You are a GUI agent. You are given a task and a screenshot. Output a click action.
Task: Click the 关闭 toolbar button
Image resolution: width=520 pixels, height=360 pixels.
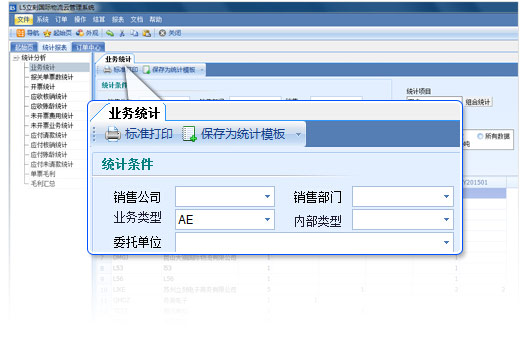click(x=170, y=33)
